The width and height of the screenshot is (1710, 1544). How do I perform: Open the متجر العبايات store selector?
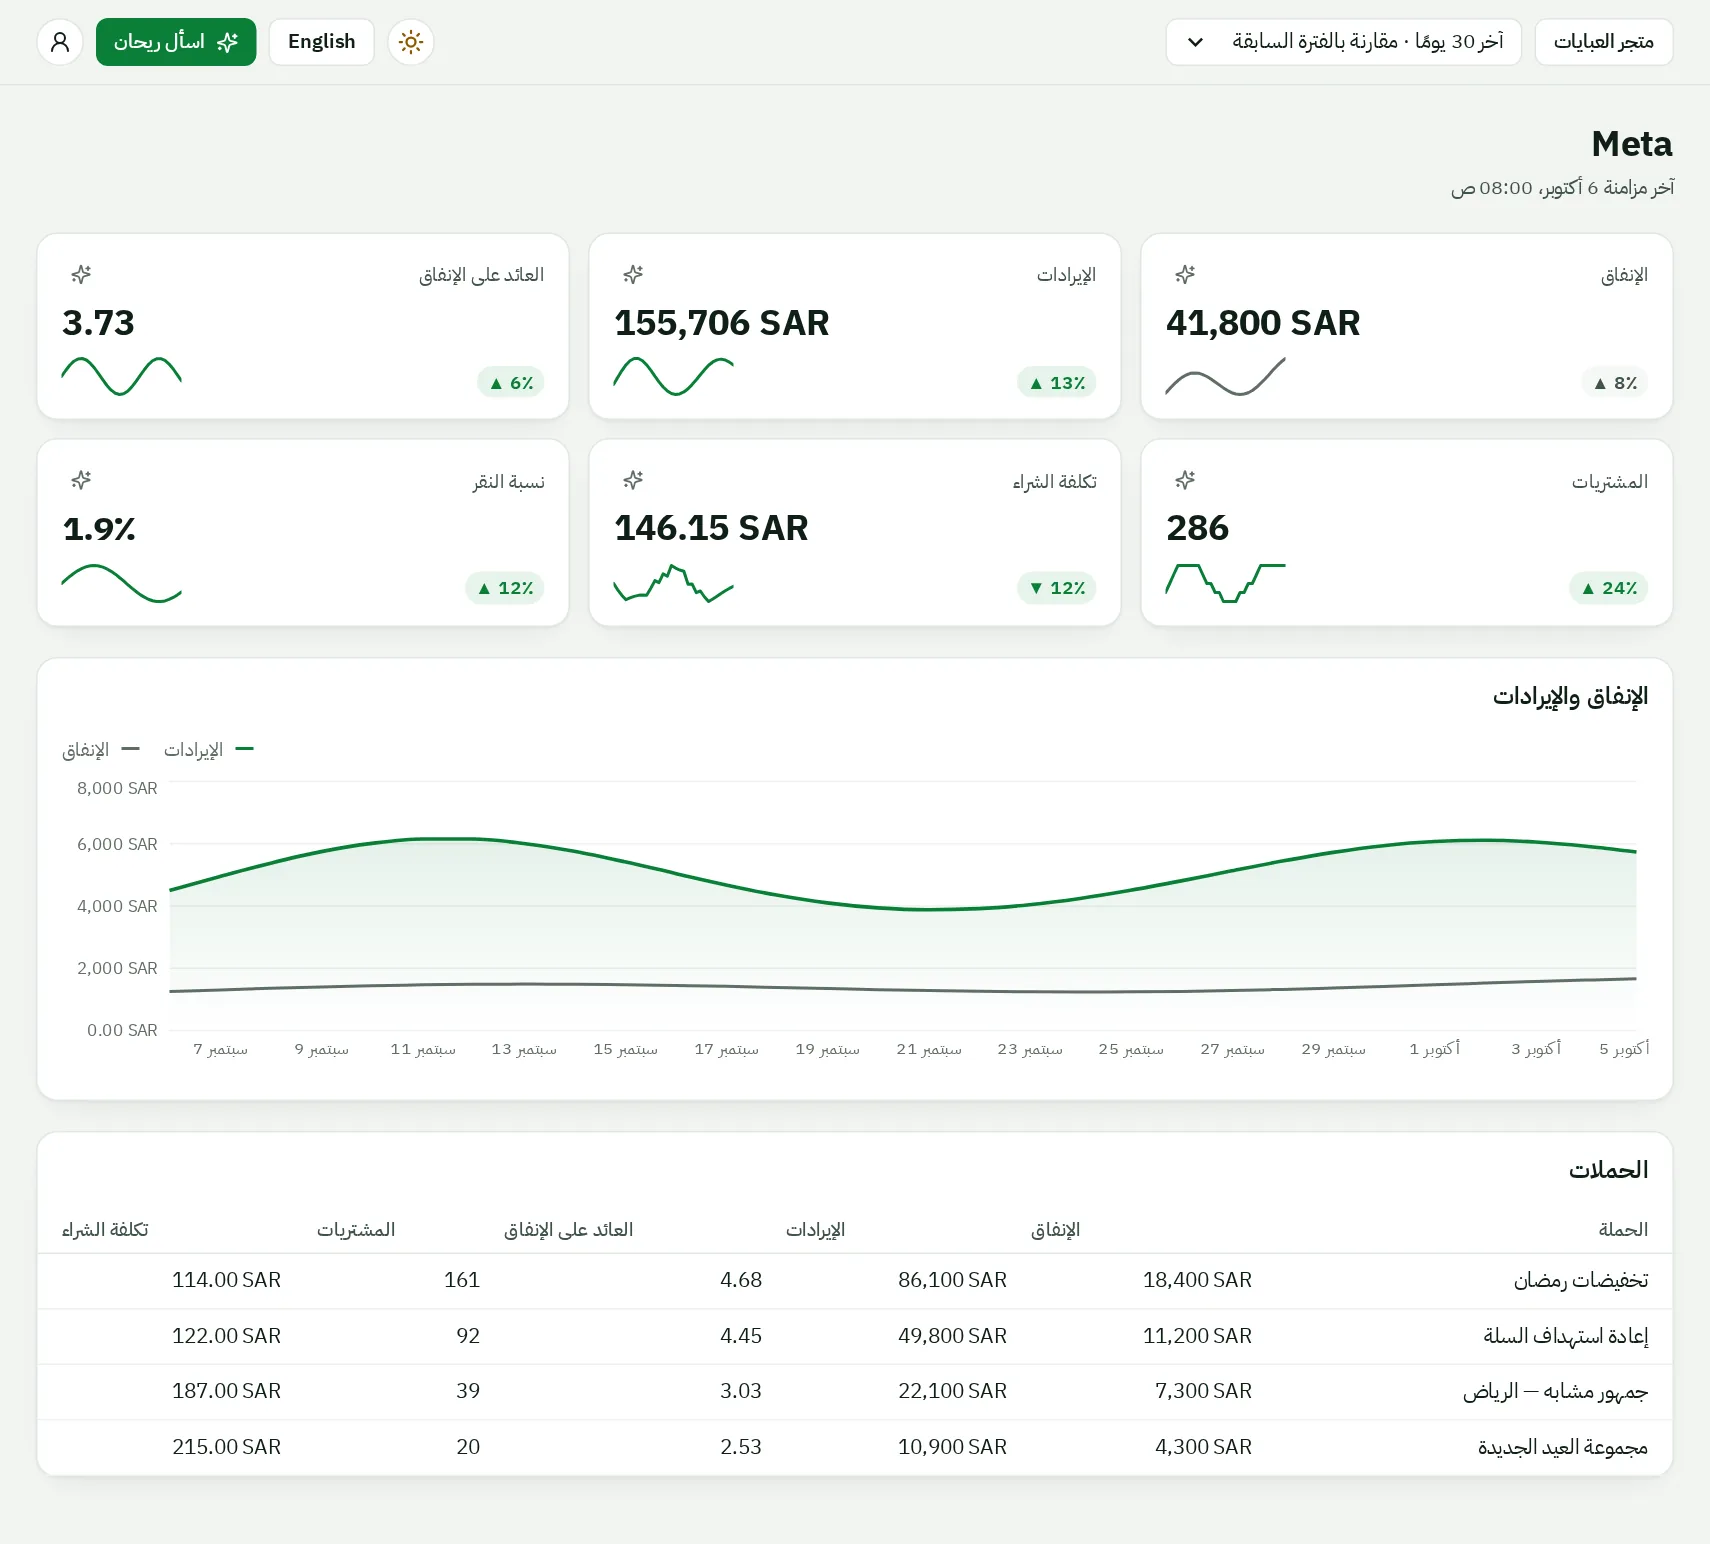tap(1604, 42)
